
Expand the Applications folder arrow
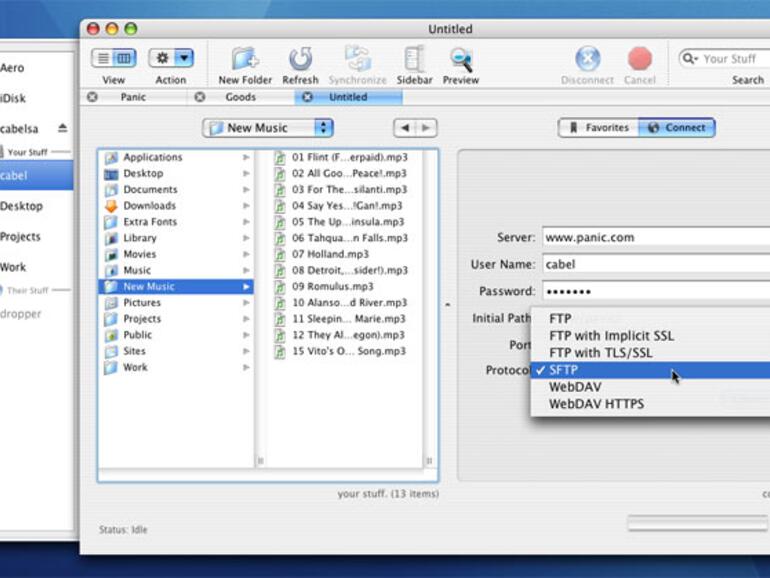pos(246,158)
